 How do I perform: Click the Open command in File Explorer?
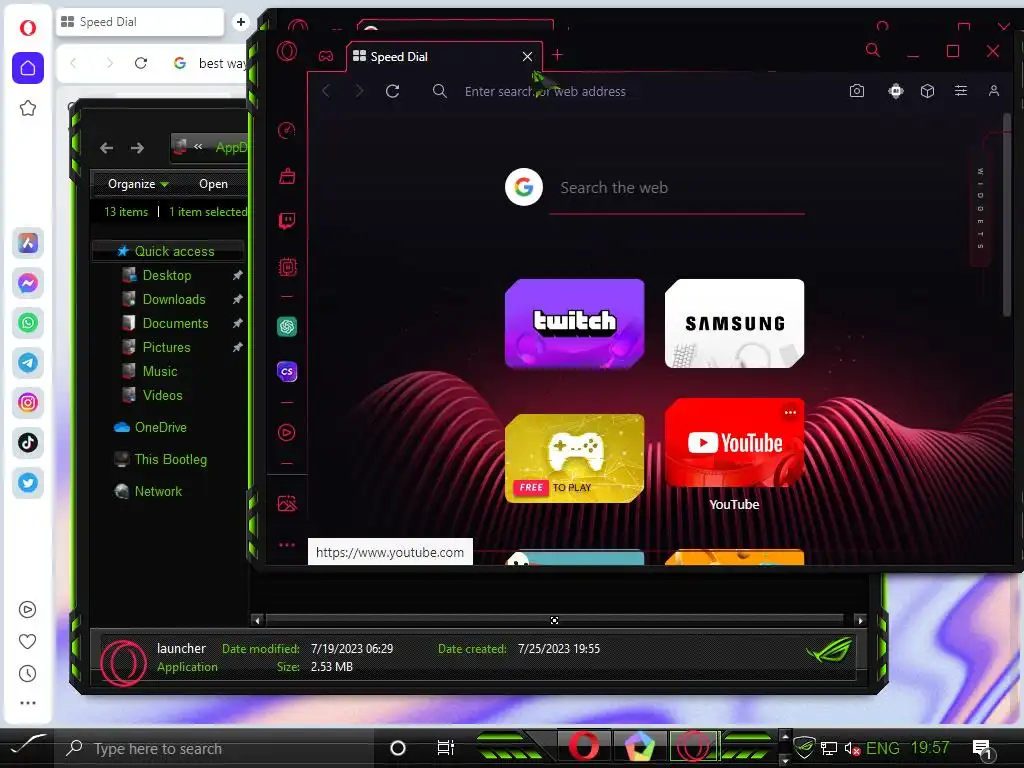pyautogui.click(x=214, y=184)
